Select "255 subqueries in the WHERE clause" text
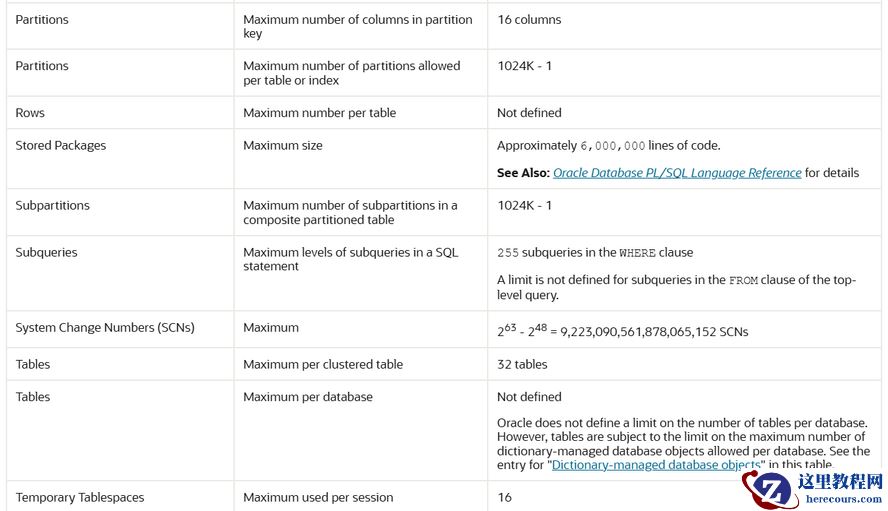The image size is (888, 511). (595, 253)
